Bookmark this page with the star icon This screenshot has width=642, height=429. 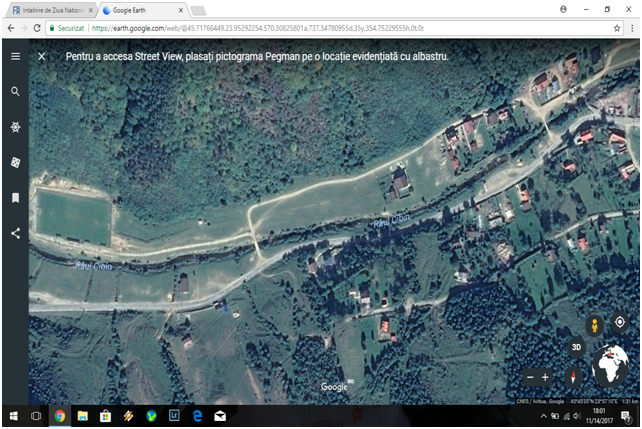(x=616, y=30)
